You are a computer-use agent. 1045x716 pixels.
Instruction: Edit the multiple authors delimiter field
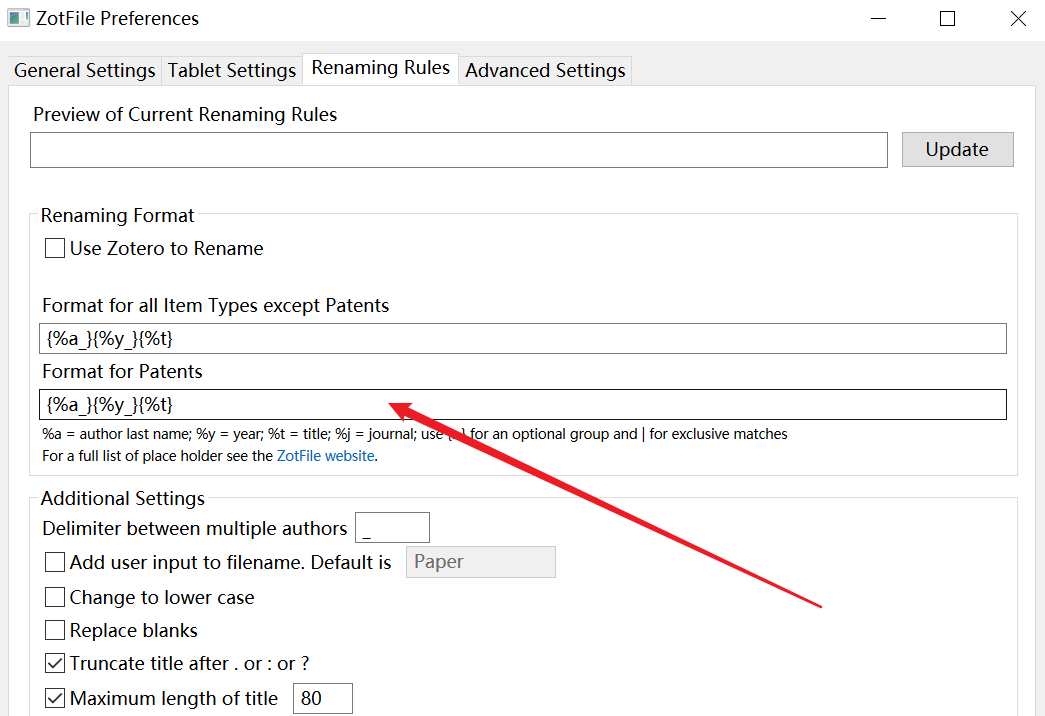click(x=392, y=528)
